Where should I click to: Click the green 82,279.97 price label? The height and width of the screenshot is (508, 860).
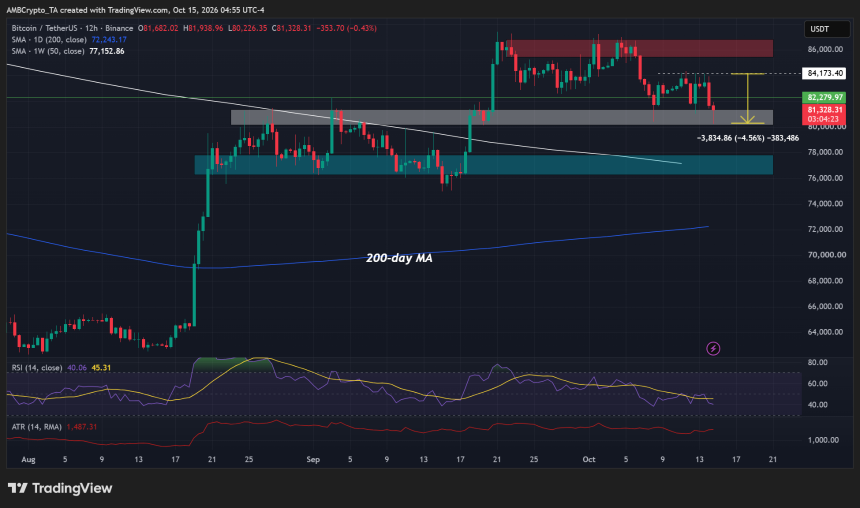tap(825, 97)
